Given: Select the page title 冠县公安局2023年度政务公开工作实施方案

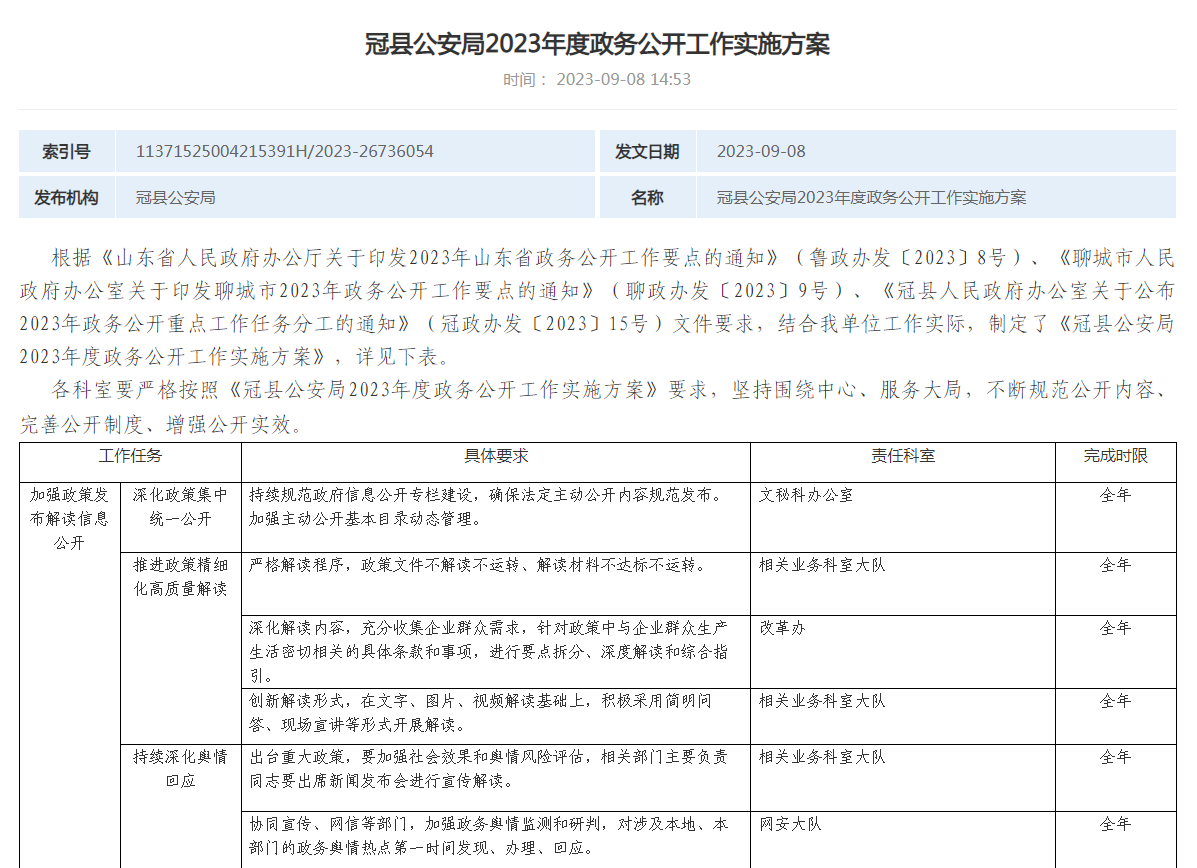Looking at the screenshot, I should pos(597,44).
